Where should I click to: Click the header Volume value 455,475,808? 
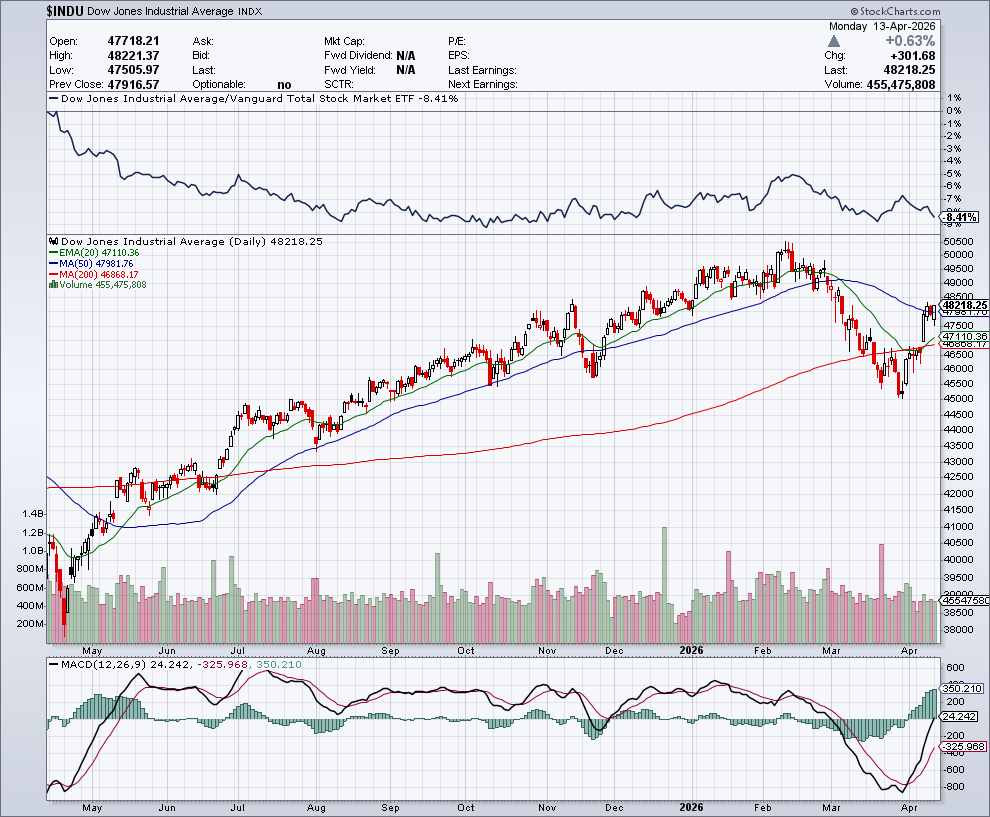[901, 85]
